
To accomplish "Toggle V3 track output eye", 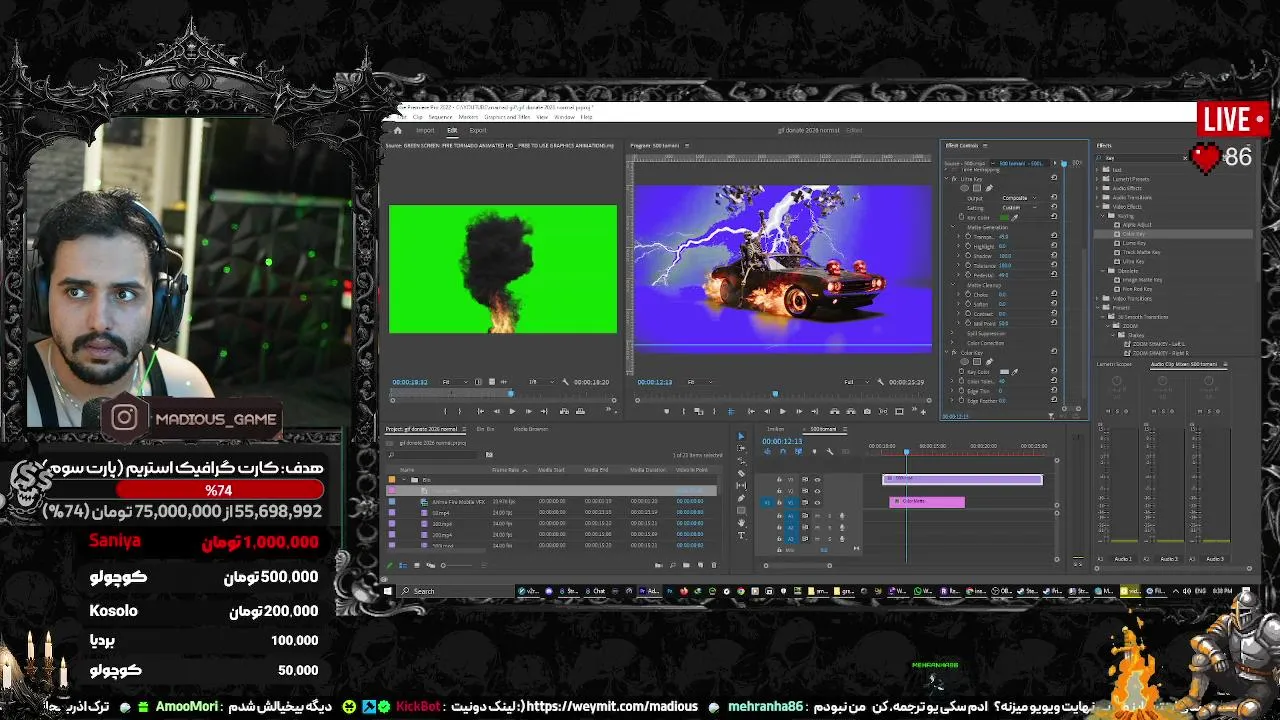I will pos(817,480).
